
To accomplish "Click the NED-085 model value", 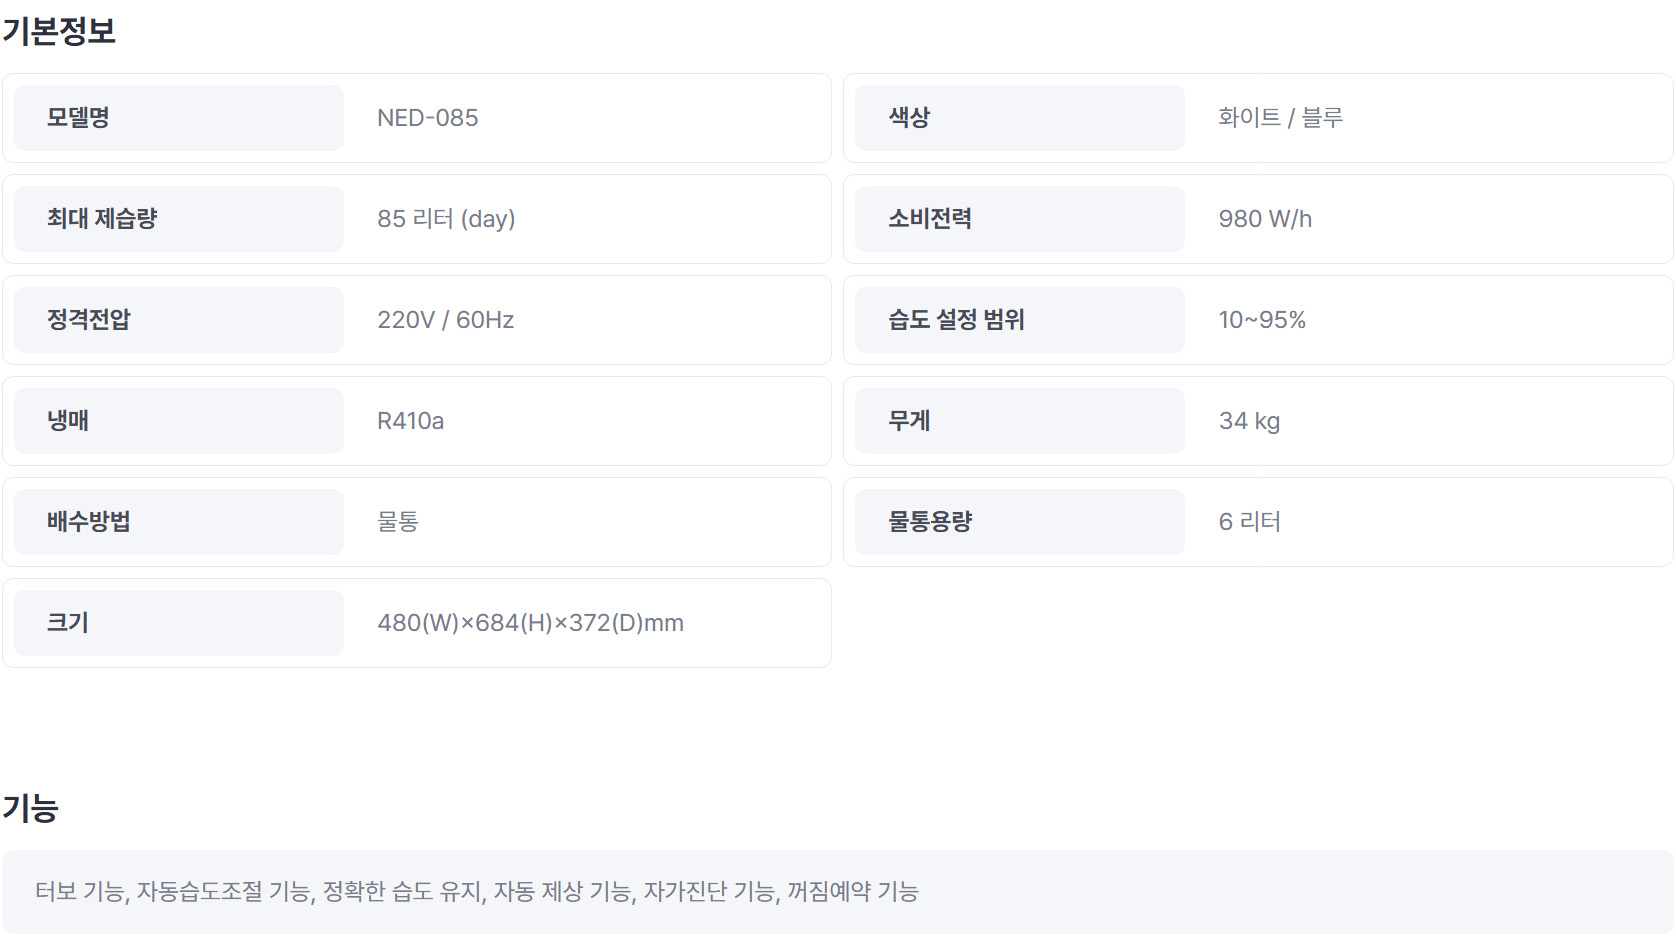I will (x=427, y=118).
